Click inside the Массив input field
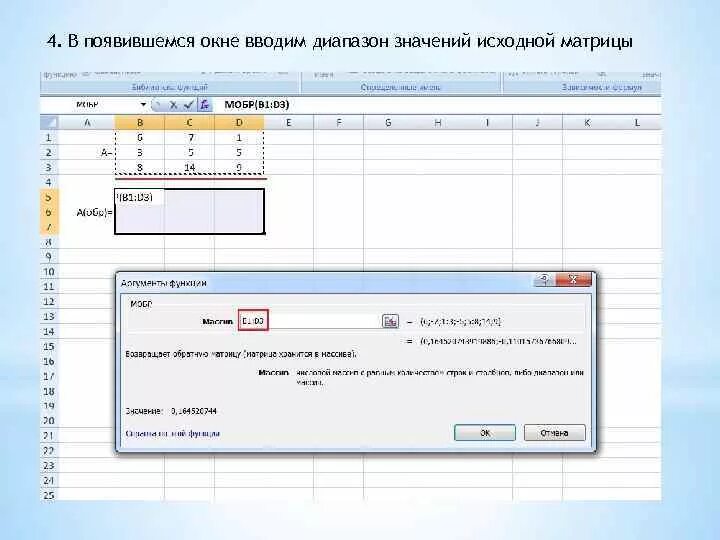This screenshot has width=720, height=540. coord(310,321)
